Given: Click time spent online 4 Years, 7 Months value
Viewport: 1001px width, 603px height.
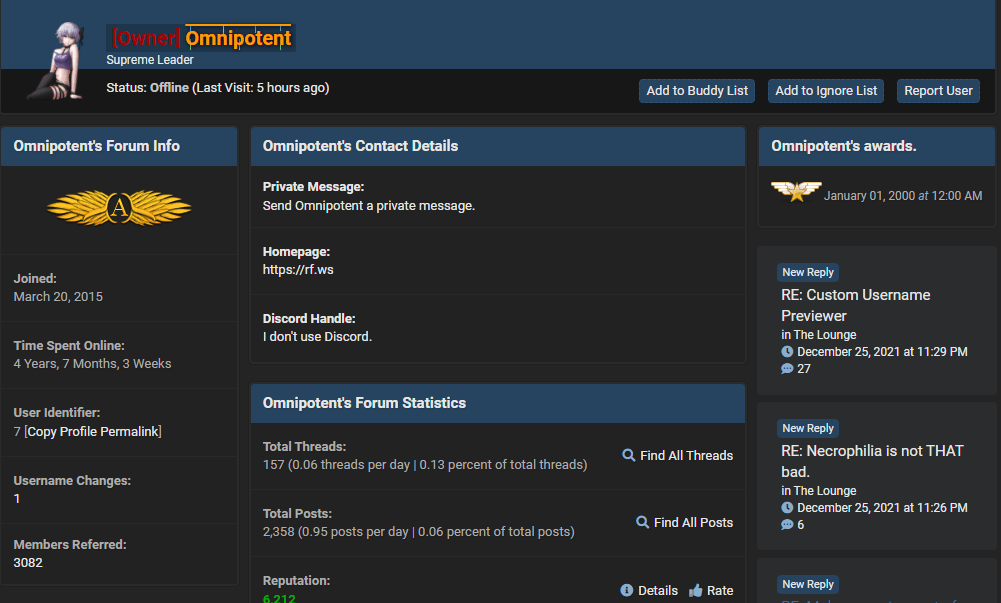Looking at the screenshot, I should (x=93, y=364).
